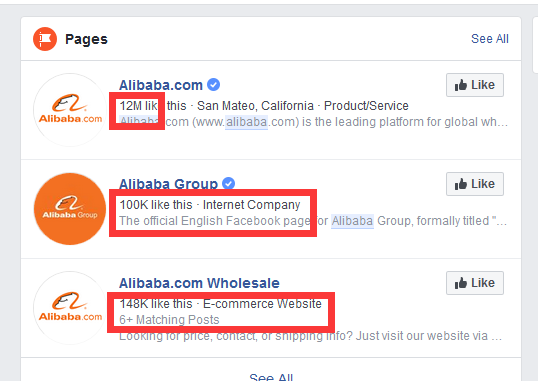Image resolution: width=538 pixels, height=381 pixels.
Task: Click the highlighted alibaba in www.alibaba.com
Action: point(246,122)
